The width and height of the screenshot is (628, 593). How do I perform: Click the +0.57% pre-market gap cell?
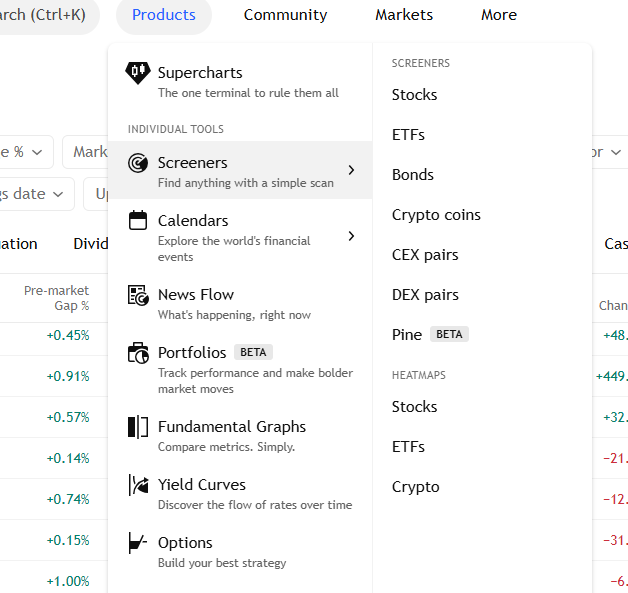pyautogui.click(x=68, y=417)
